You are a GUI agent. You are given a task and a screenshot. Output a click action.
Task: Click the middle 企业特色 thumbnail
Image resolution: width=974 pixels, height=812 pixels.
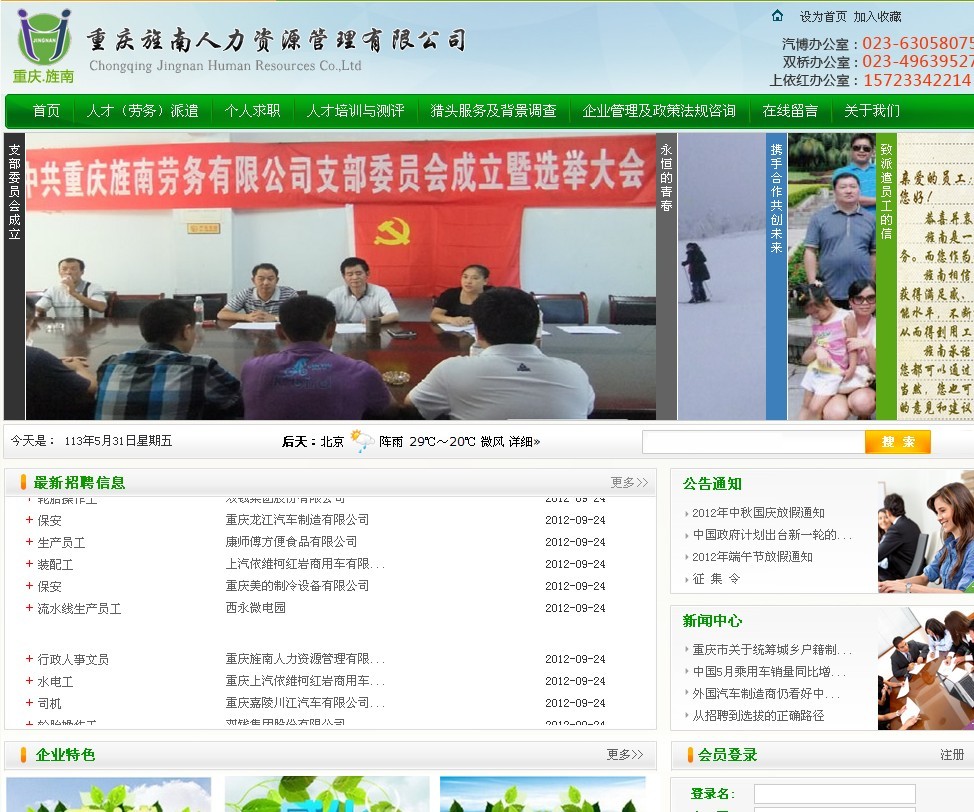[x=327, y=794]
